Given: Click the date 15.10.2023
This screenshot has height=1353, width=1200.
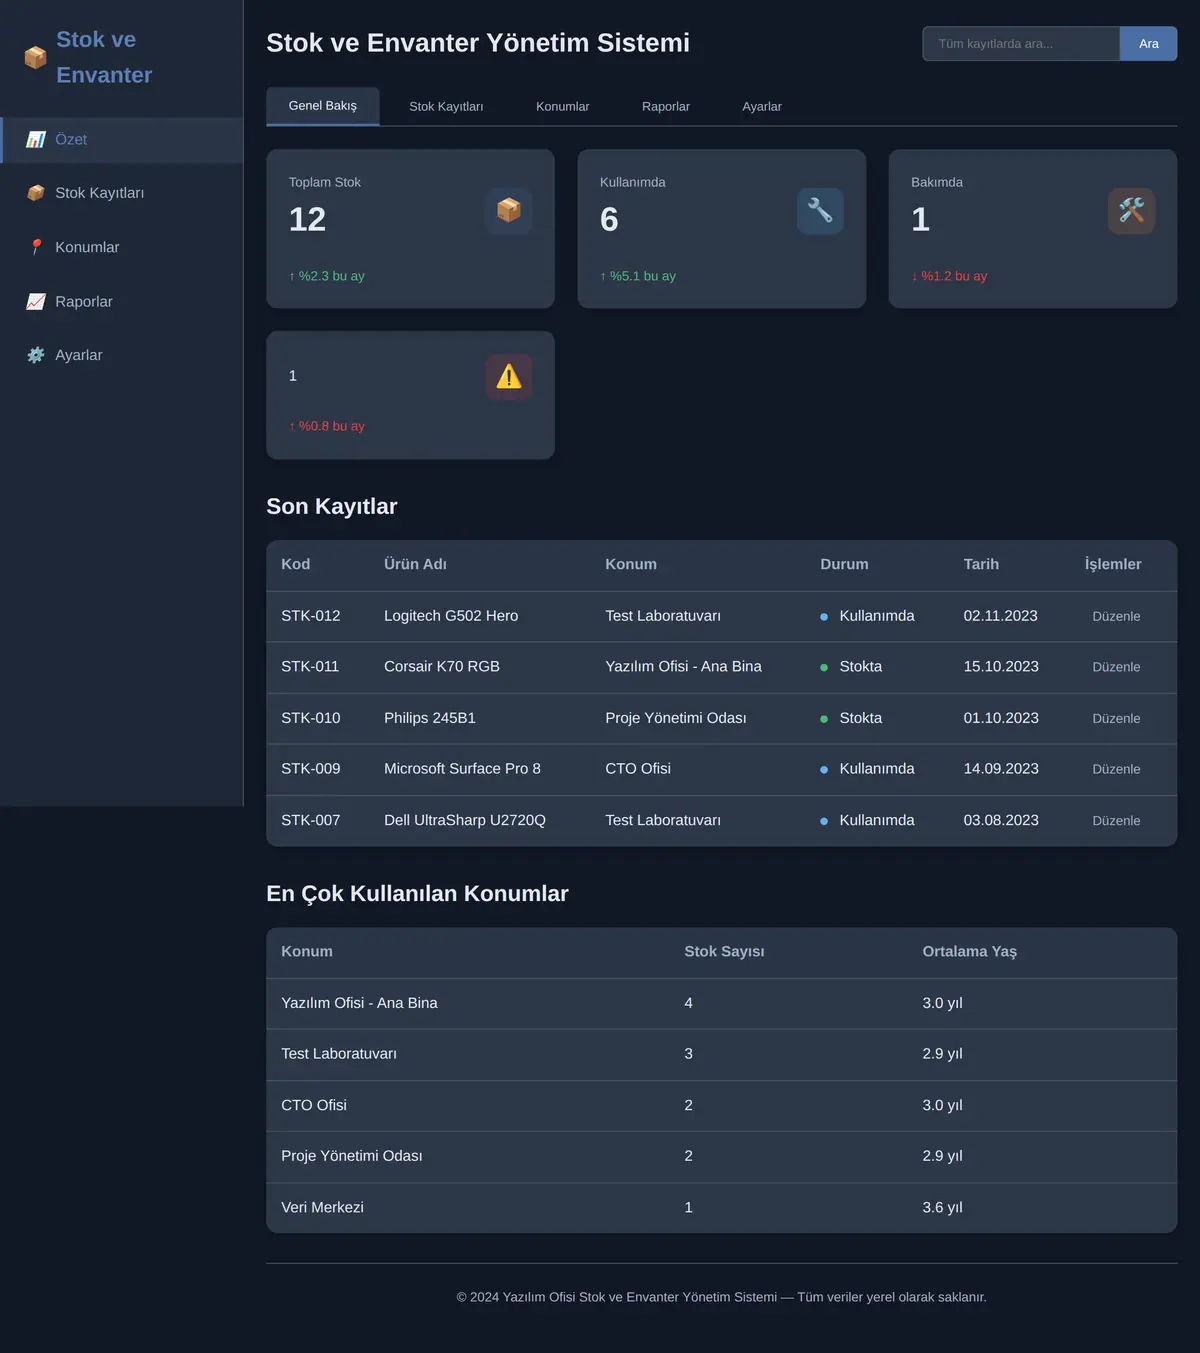Looking at the screenshot, I should click(x=1001, y=667).
